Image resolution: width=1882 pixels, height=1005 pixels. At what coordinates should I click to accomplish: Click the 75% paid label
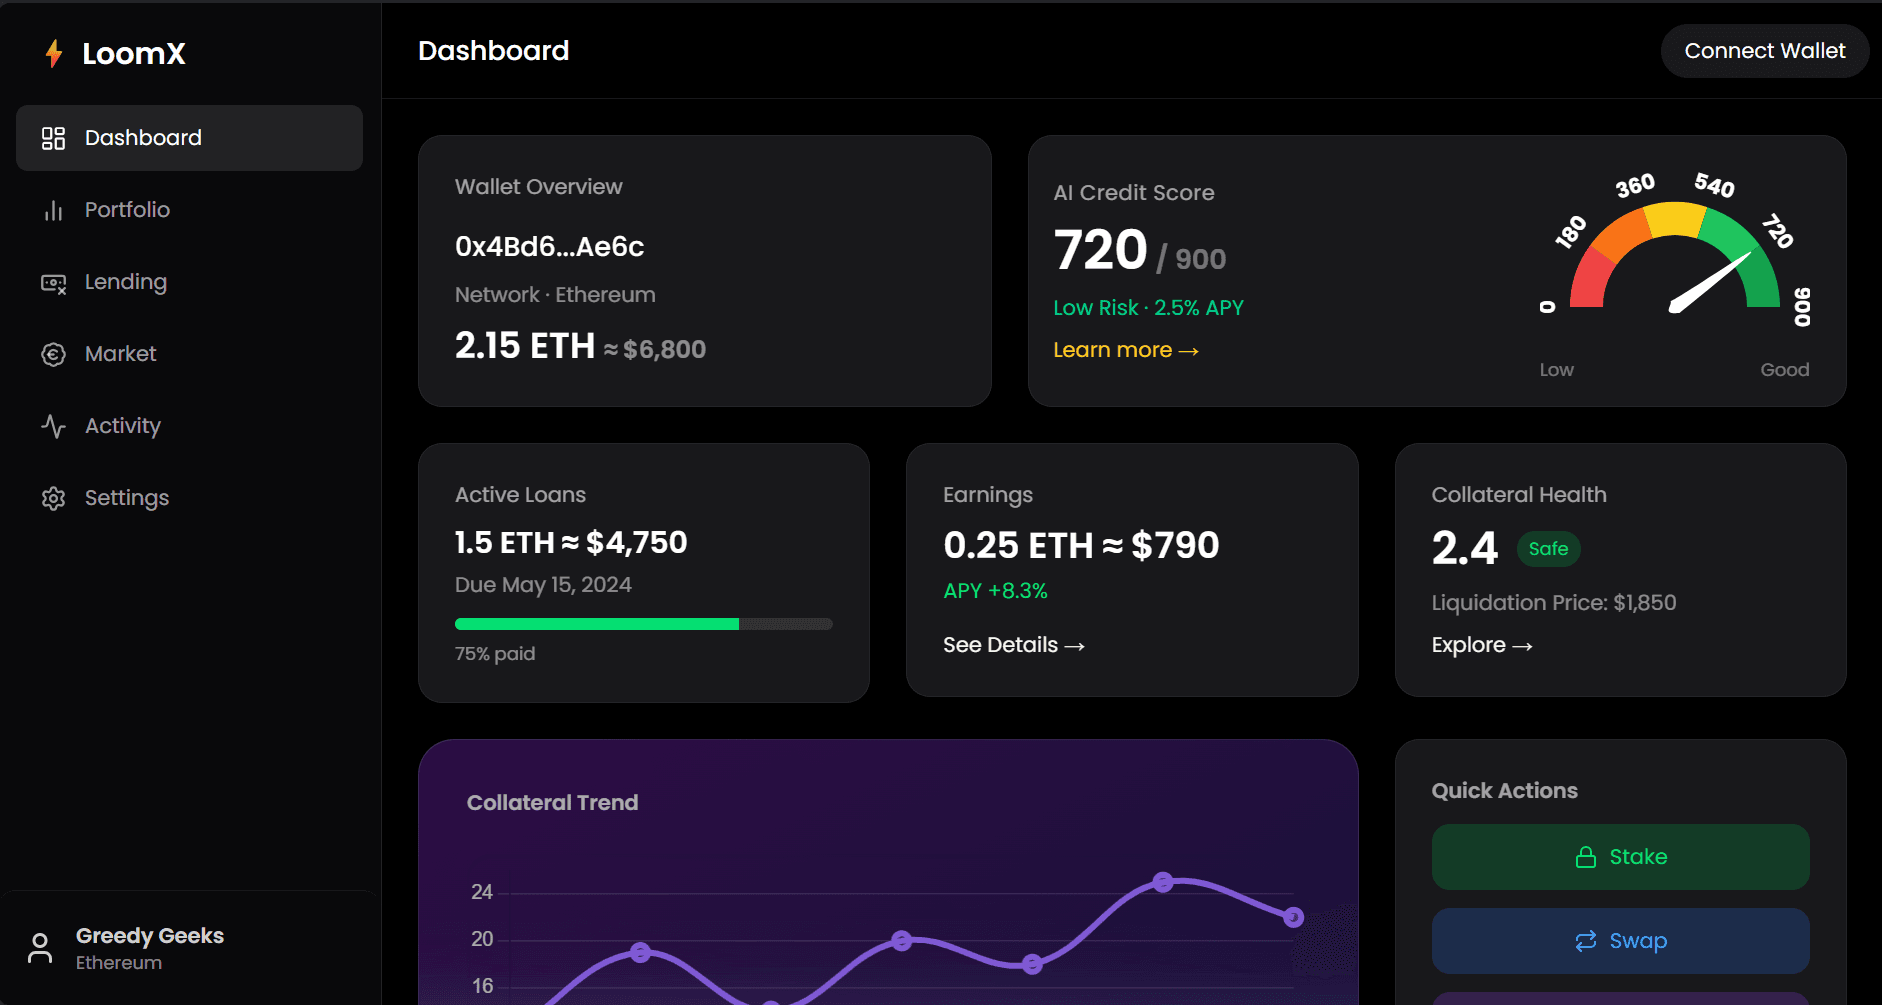click(x=495, y=654)
